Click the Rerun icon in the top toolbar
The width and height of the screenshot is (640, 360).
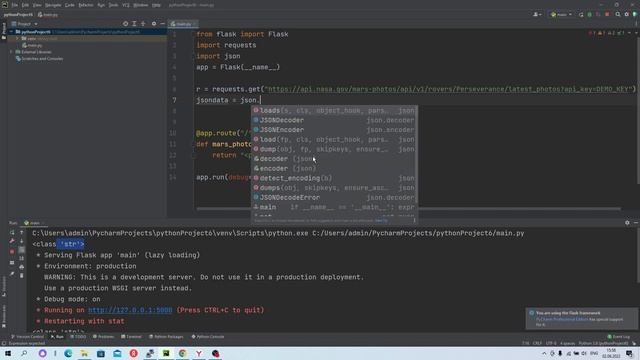(x=581, y=15)
